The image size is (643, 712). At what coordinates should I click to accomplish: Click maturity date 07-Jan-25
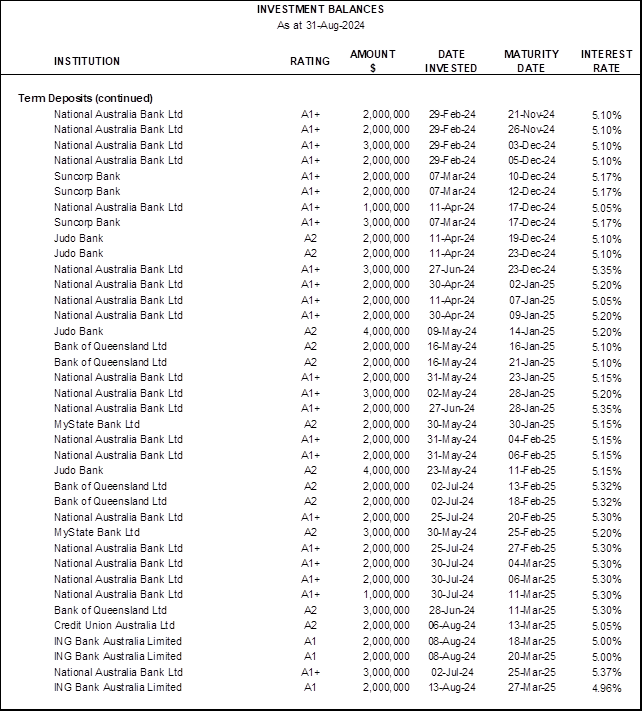531,300
